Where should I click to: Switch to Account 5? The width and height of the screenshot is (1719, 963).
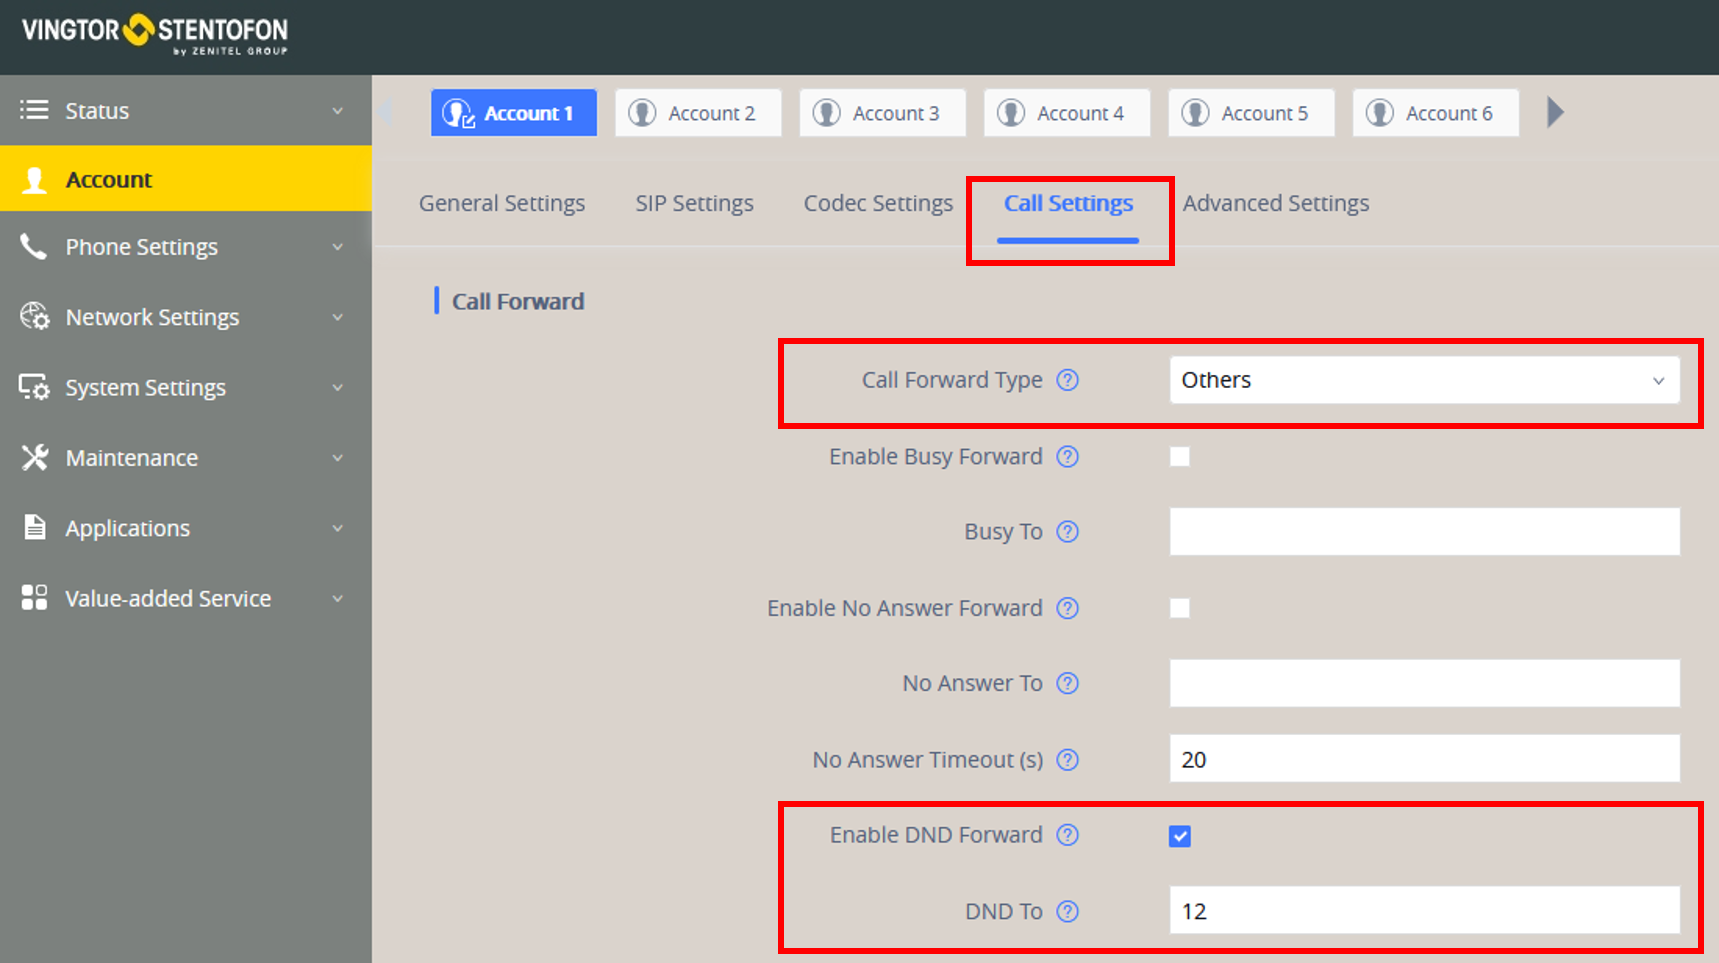click(1251, 113)
